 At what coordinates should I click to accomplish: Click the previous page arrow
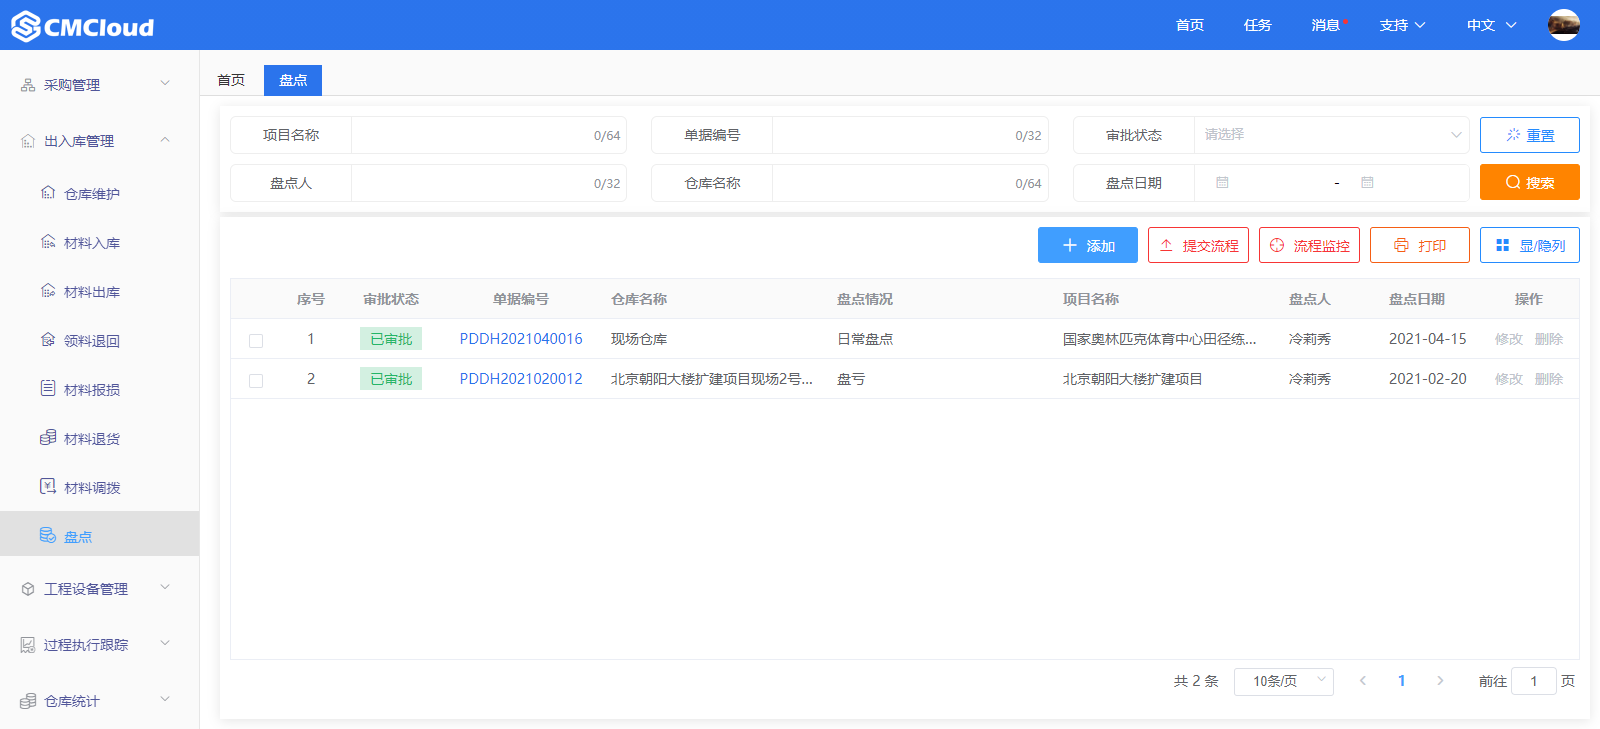[x=1362, y=681]
